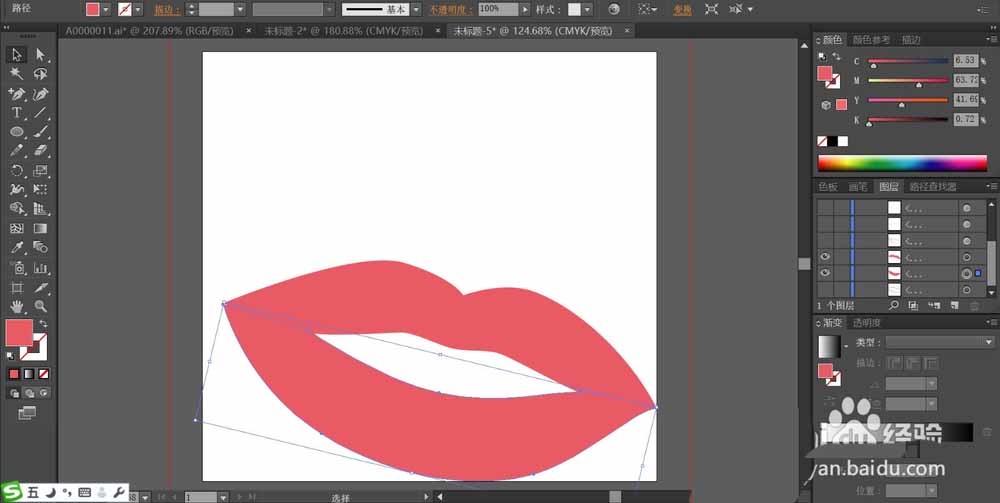
Task: Select the Magic Wand tool
Action: [x=17, y=73]
